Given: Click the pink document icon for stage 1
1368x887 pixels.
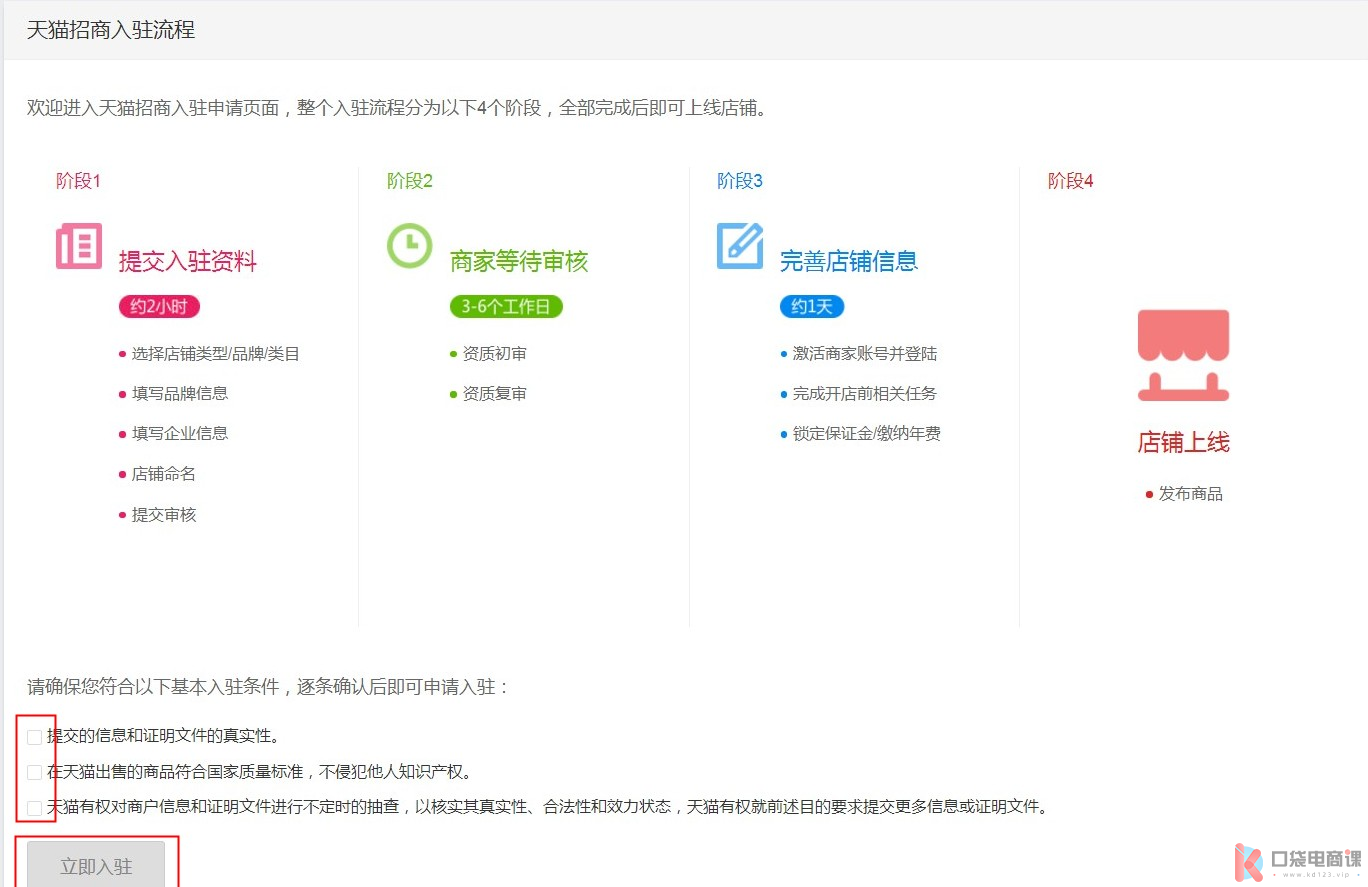Looking at the screenshot, I should (x=79, y=246).
